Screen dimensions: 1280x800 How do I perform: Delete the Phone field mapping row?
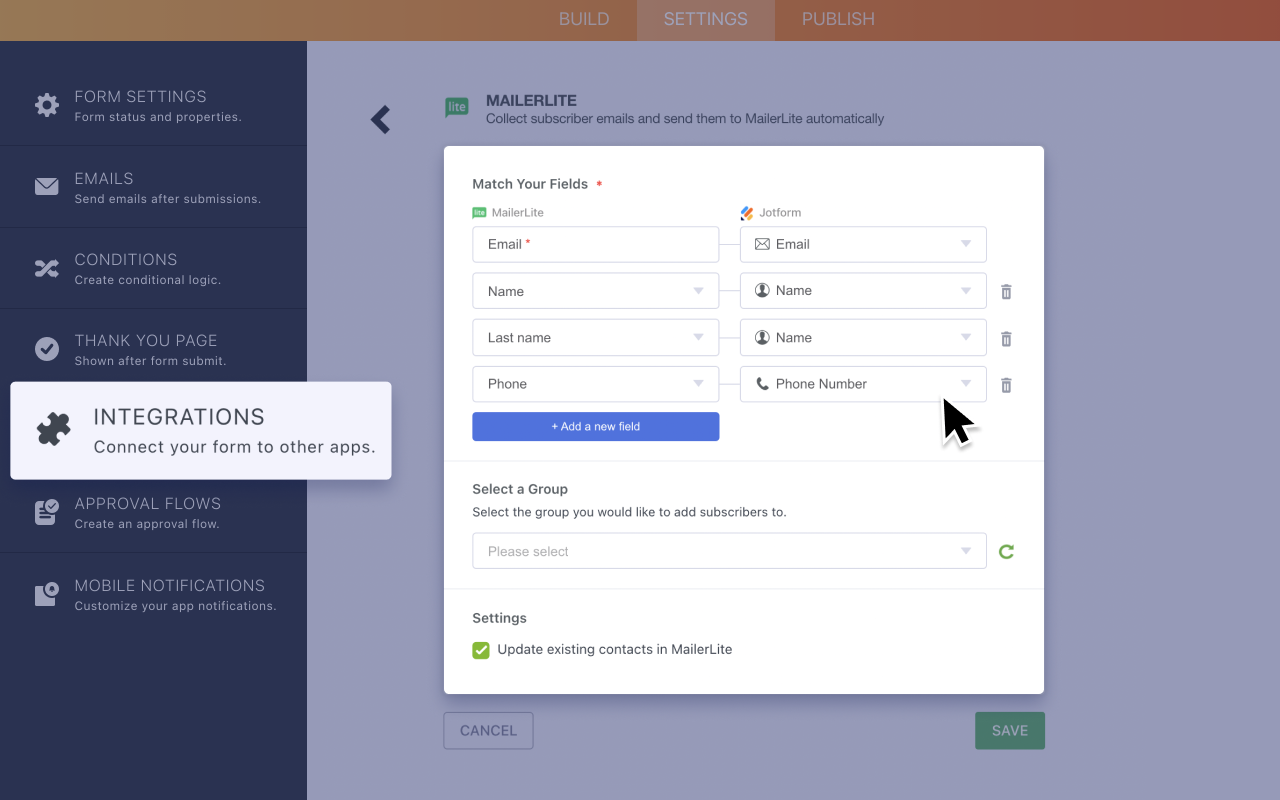pos(1006,384)
